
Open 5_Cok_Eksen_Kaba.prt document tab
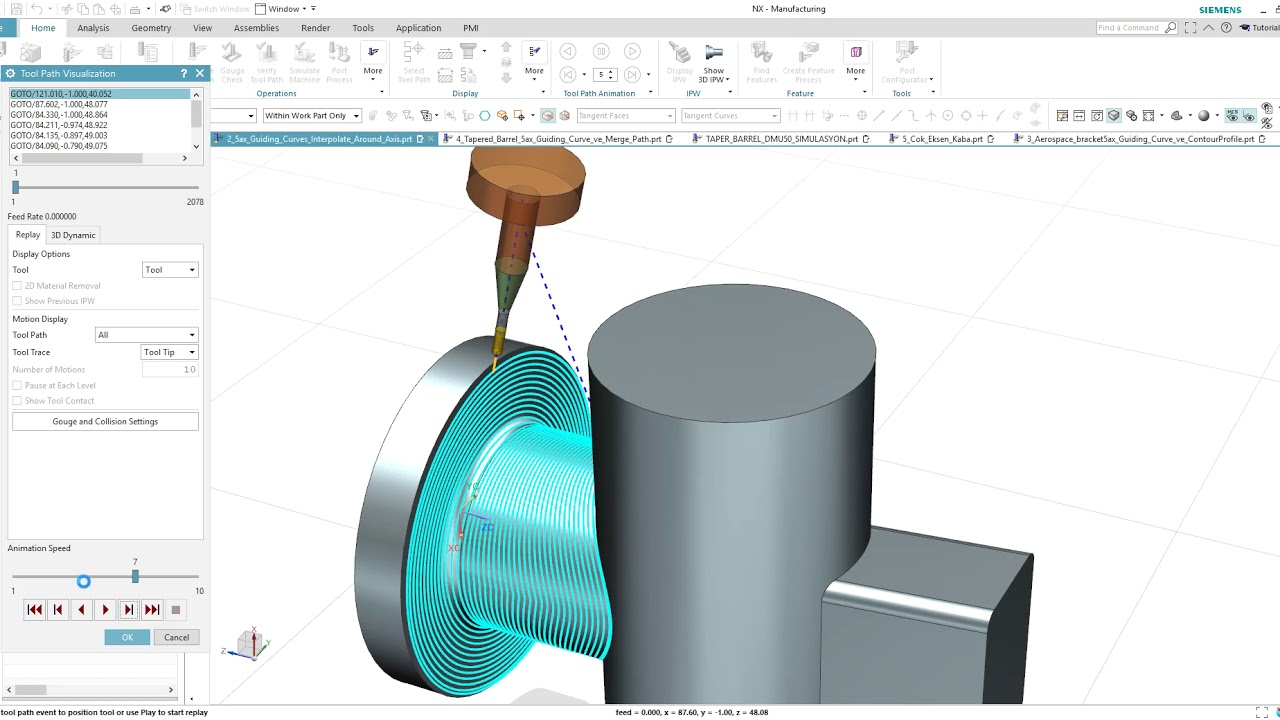coord(942,139)
